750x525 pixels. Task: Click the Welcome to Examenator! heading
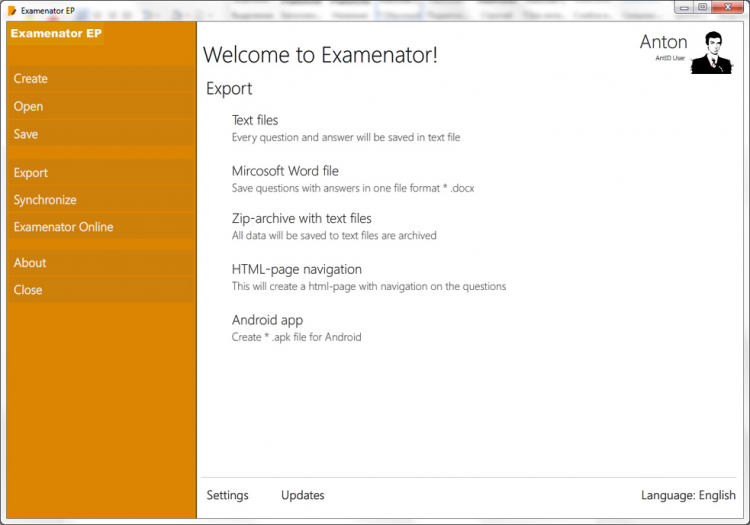pyautogui.click(x=320, y=55)
